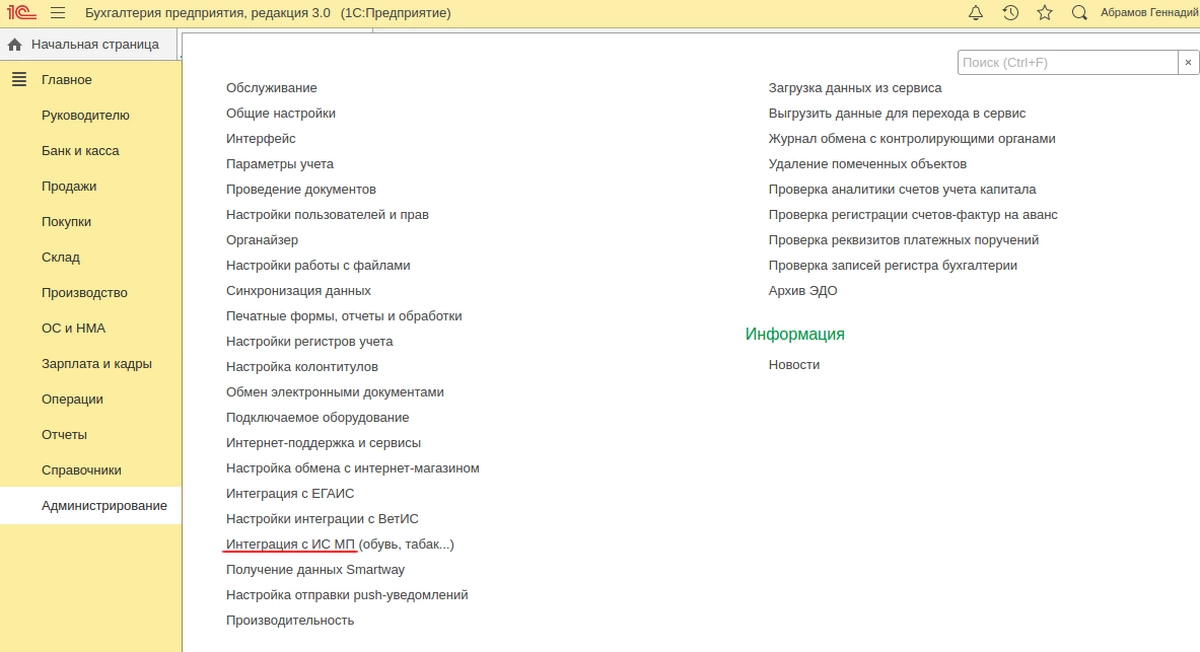Open the Продажи section
Image resolution: width=1200 pixels, height=652 pixels.
tap(69, 186)
